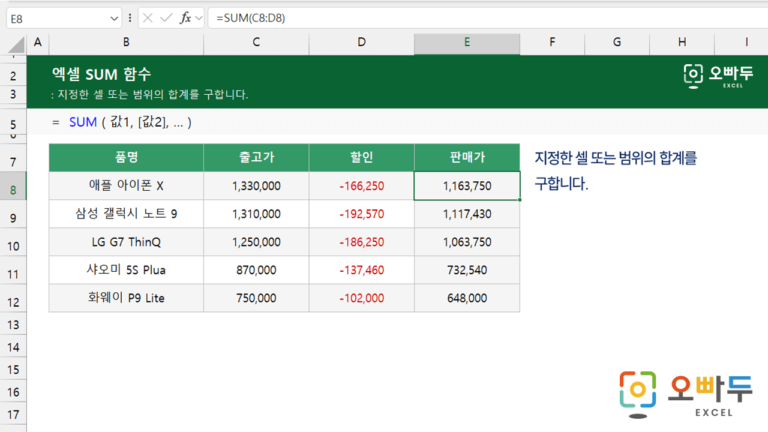Select cell with LG G7 ThinQ
768x432 pixels.
(x=126, y=242)
